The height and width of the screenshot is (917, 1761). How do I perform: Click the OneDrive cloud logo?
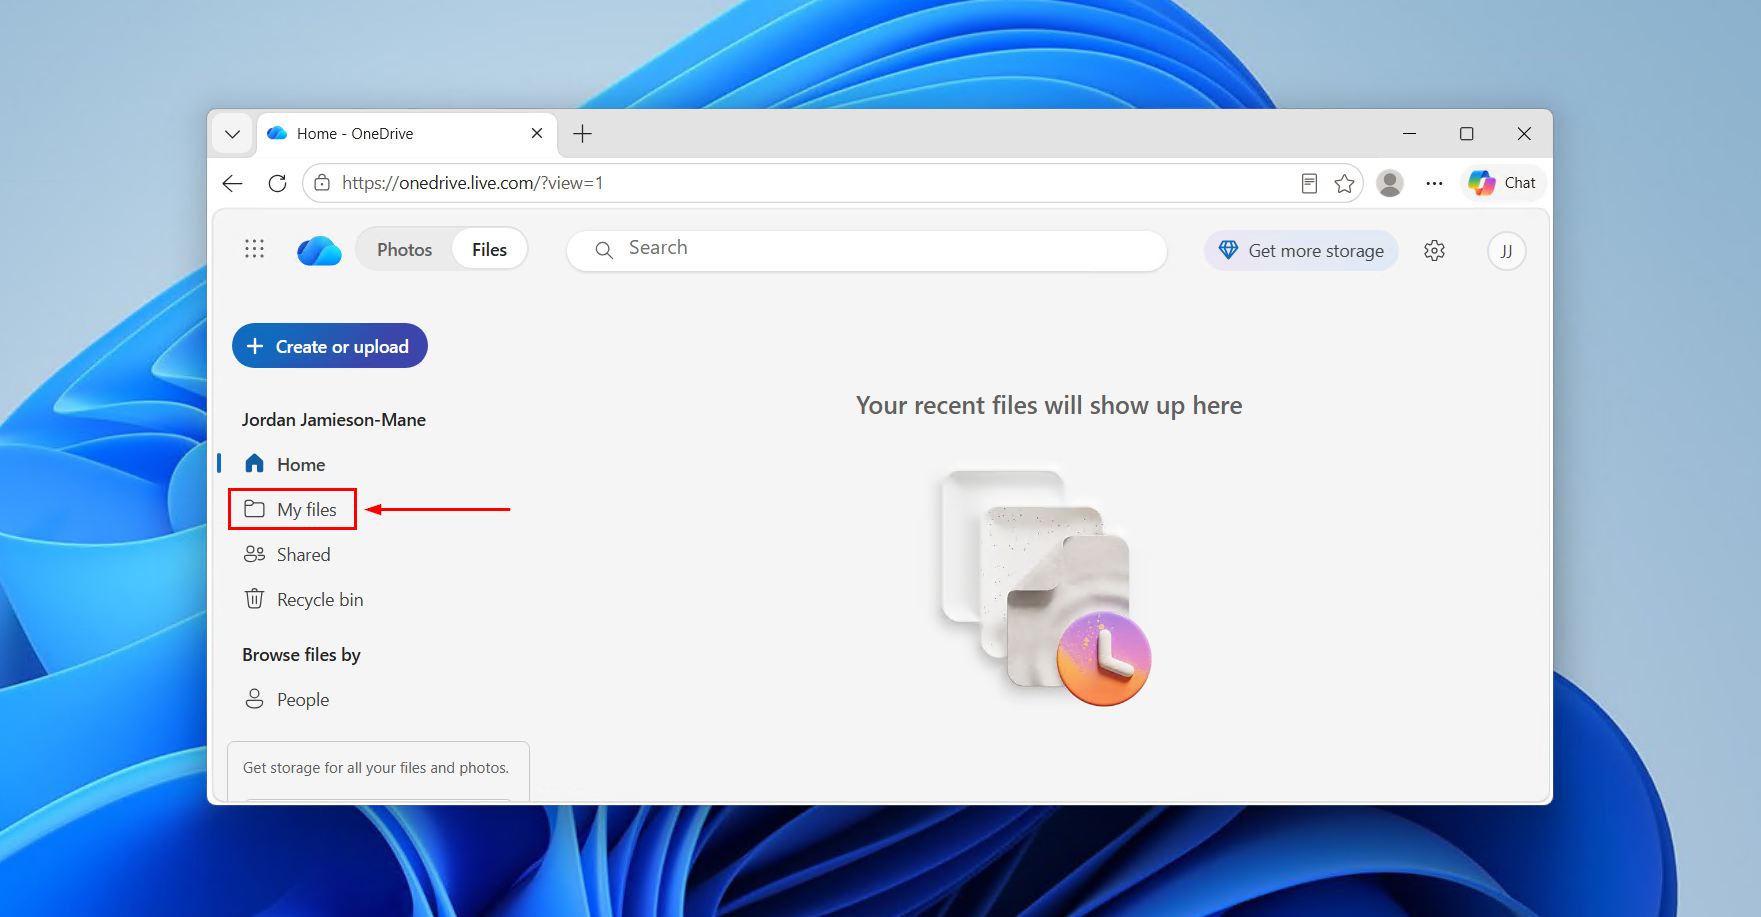coord(319,250)
